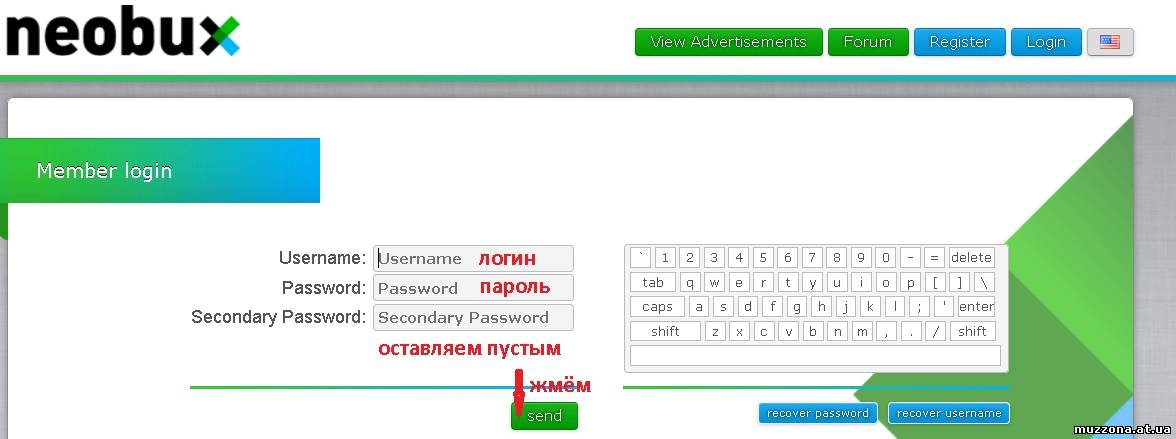Tap the w key on virtual keyboard
Image resolution: width=1176 pixels, height=439 pixels.
(x=715, y=283)
